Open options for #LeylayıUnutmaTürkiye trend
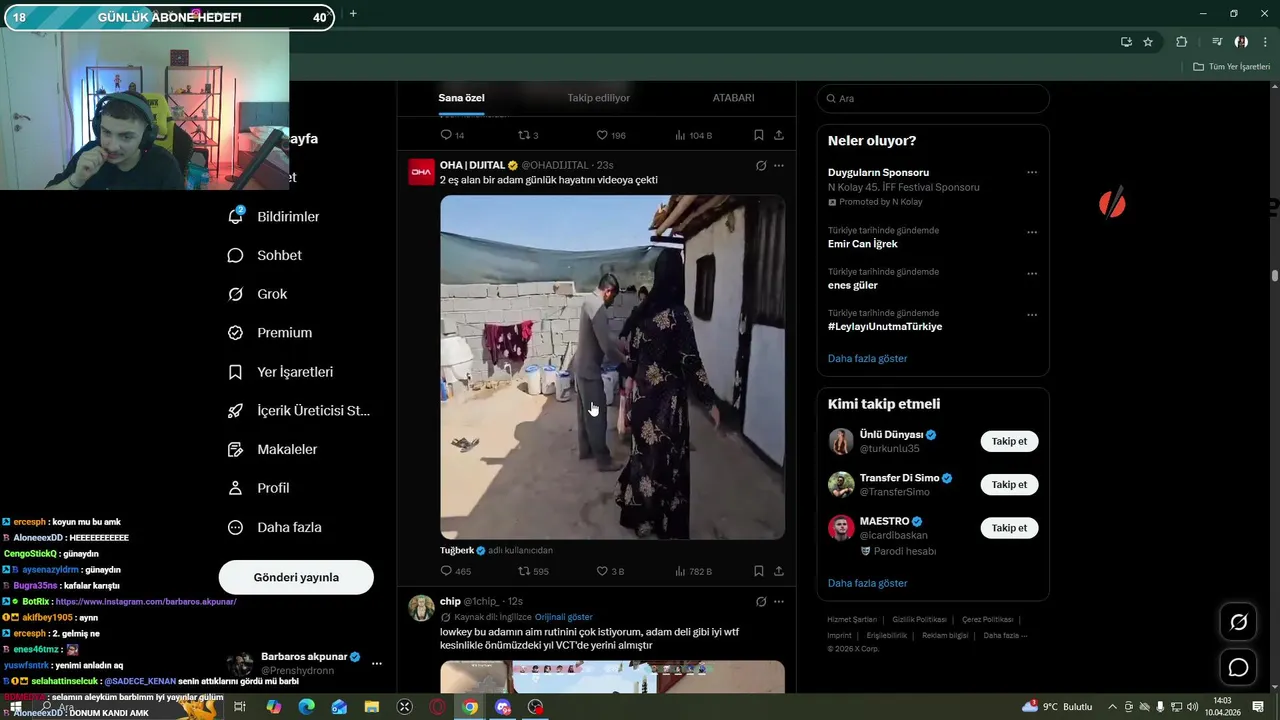1280x720 pixels. click(1032, 314)
